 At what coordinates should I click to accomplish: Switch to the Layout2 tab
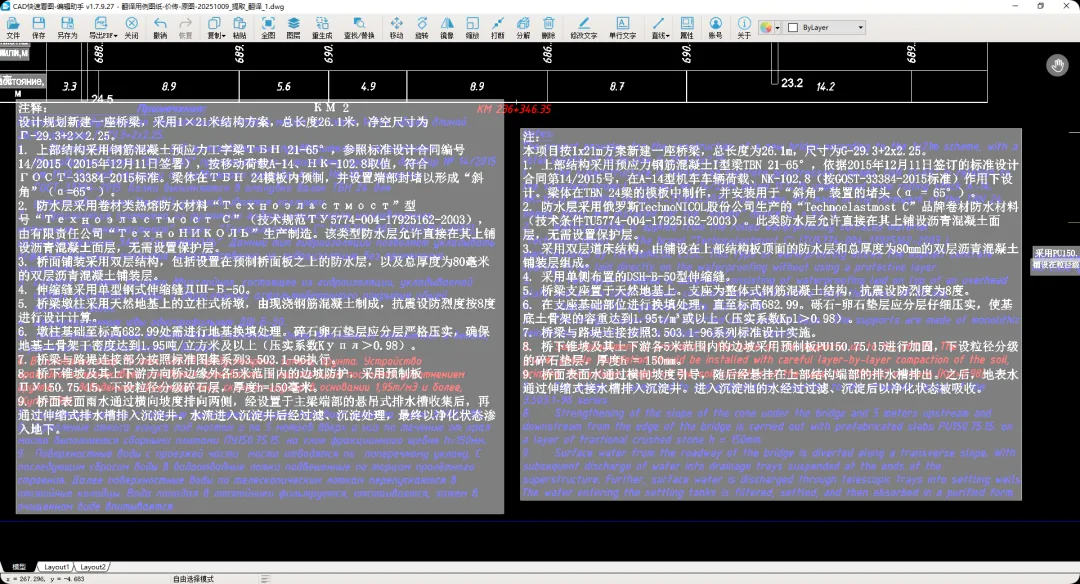[92, 567]
